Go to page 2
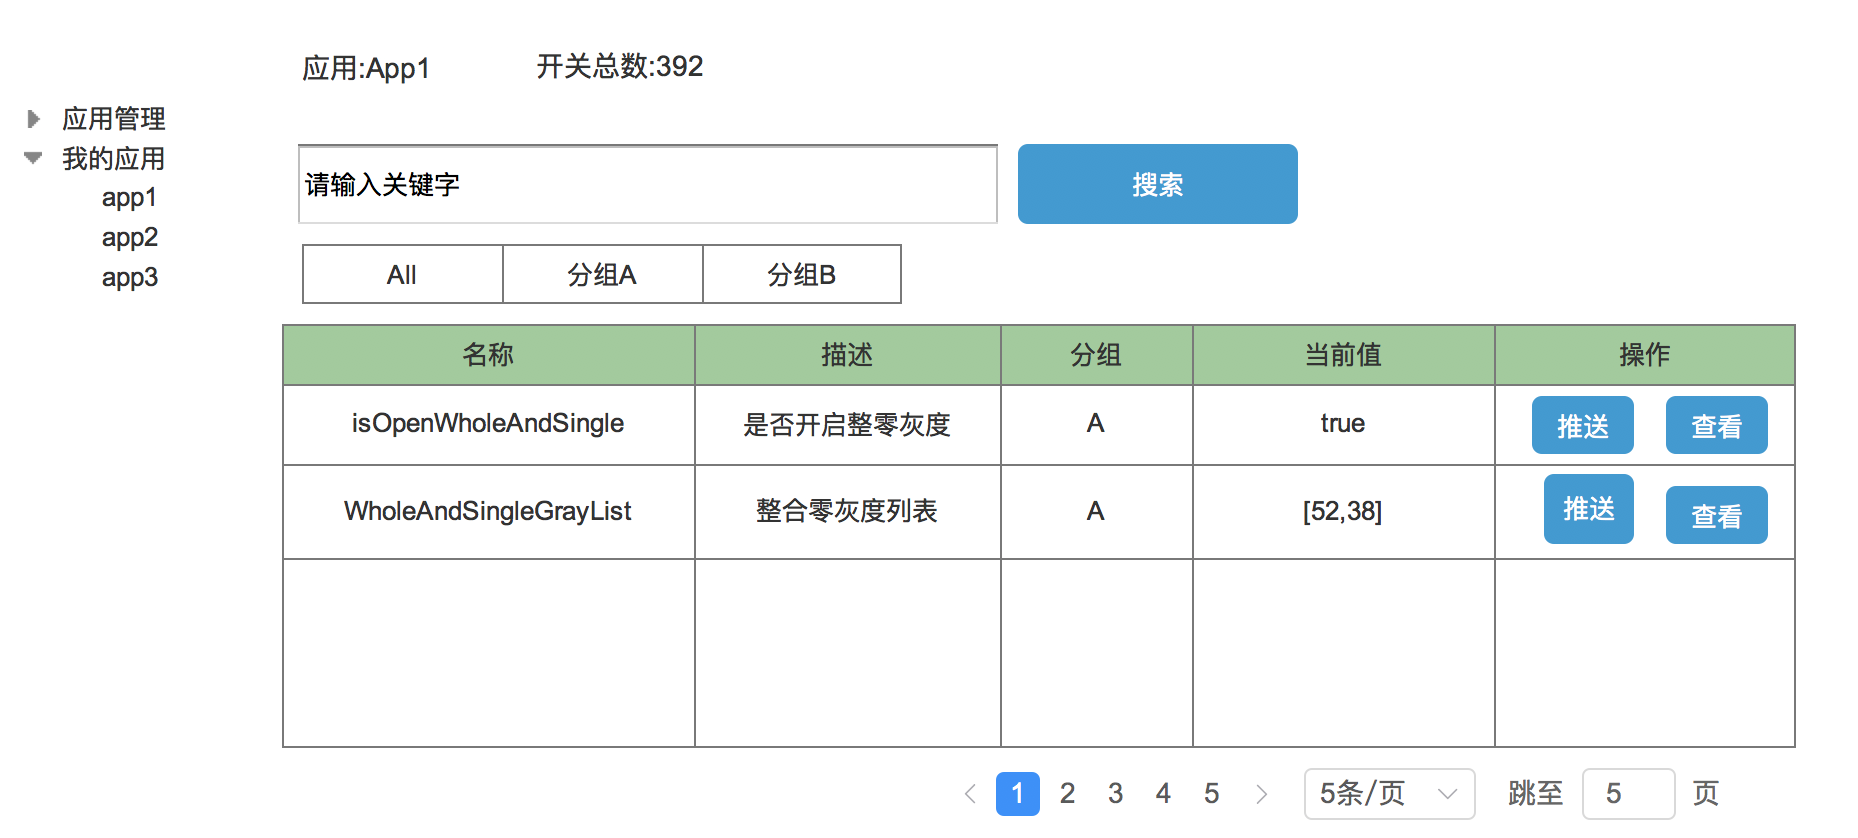 point(1068,794)
